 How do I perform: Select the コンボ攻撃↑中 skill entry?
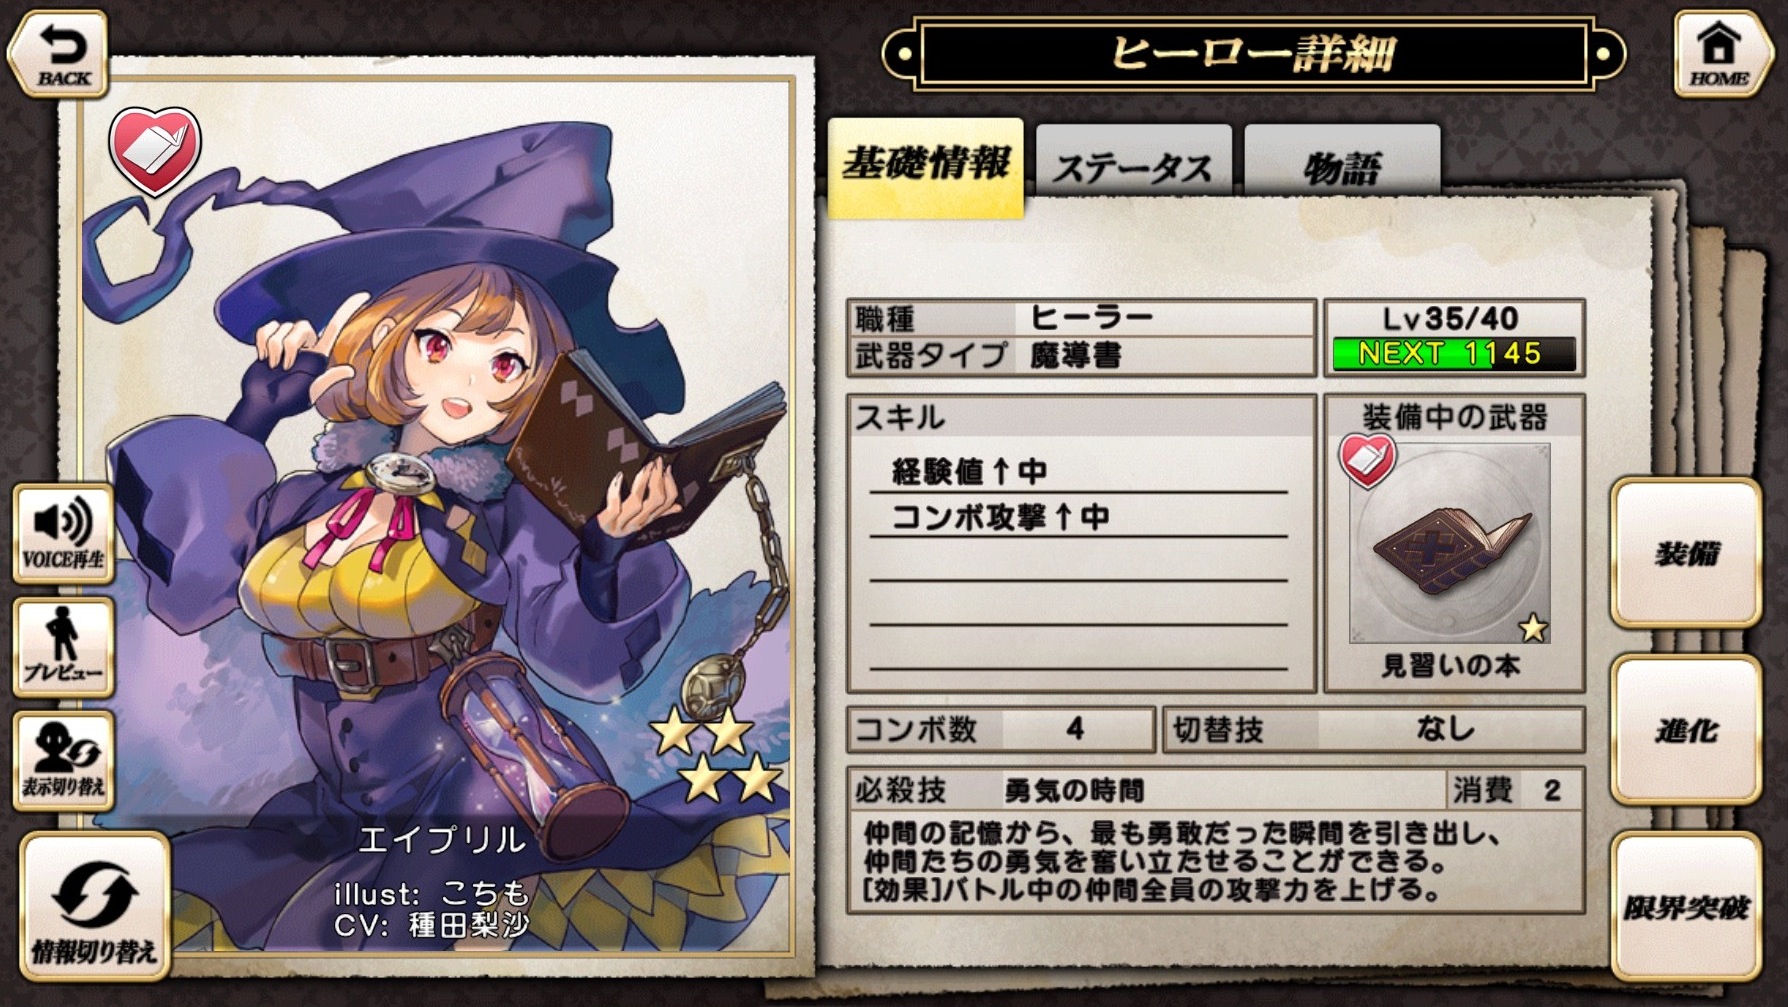tap(1079, 517)
